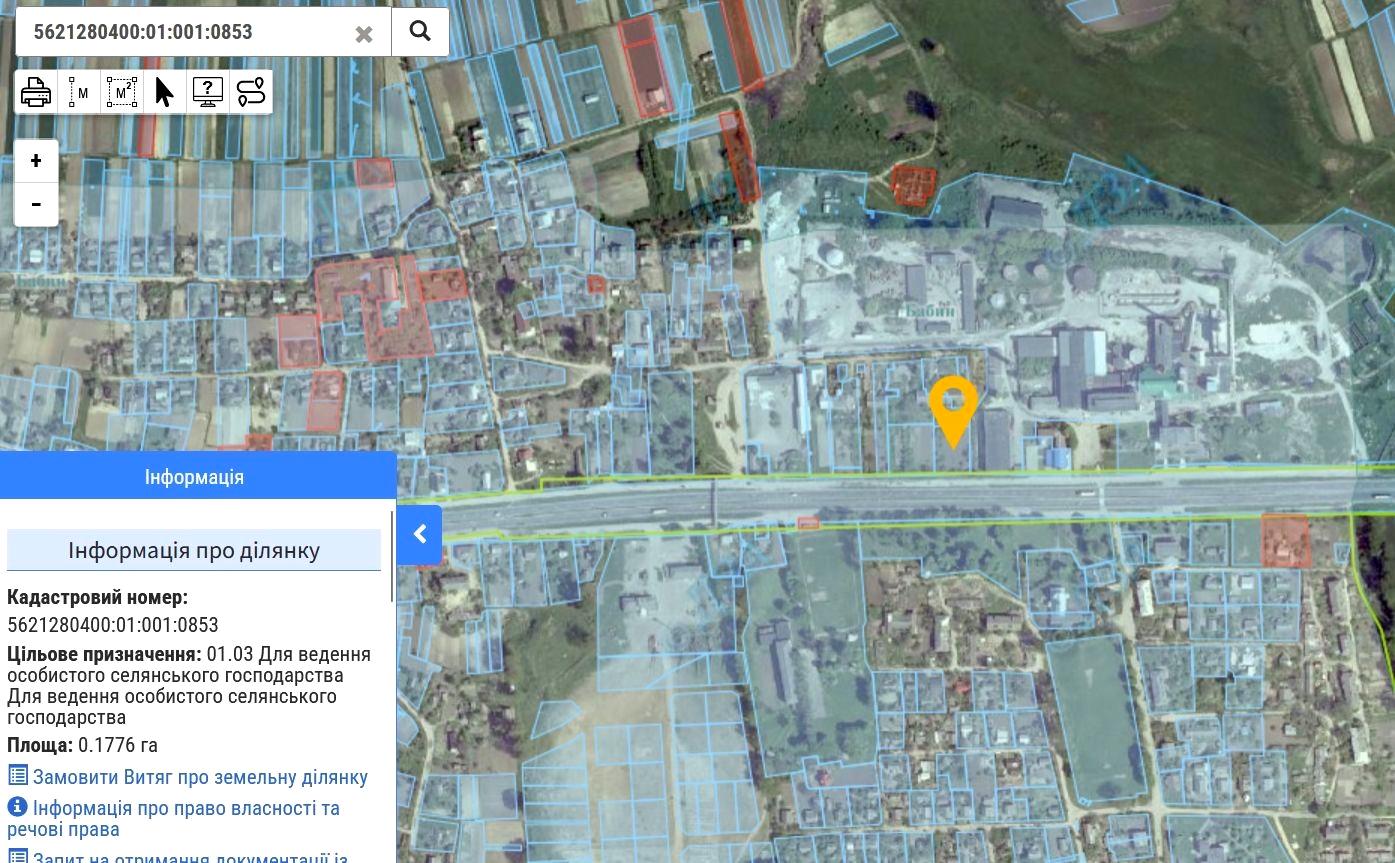Select the print map tool
This screenshot has width=1395, height=863.
(36, 92)
